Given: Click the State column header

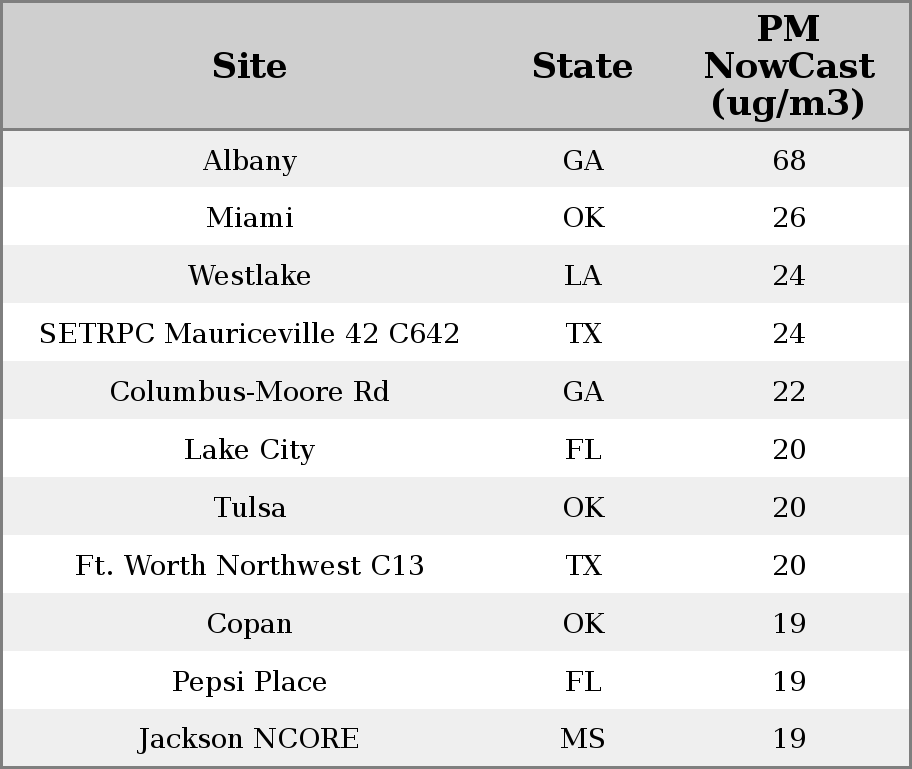Looking at the screenshot, I should 582,66.
